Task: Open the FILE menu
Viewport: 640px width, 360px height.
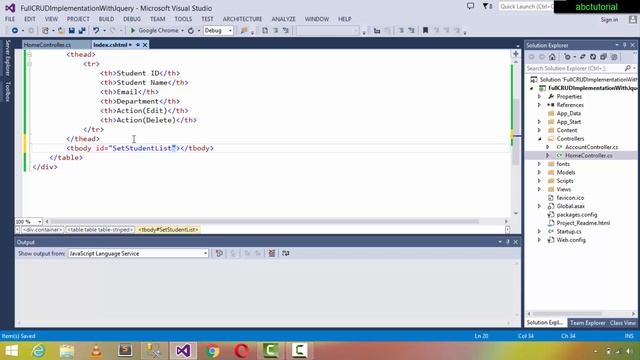Action: coord(10,19)
